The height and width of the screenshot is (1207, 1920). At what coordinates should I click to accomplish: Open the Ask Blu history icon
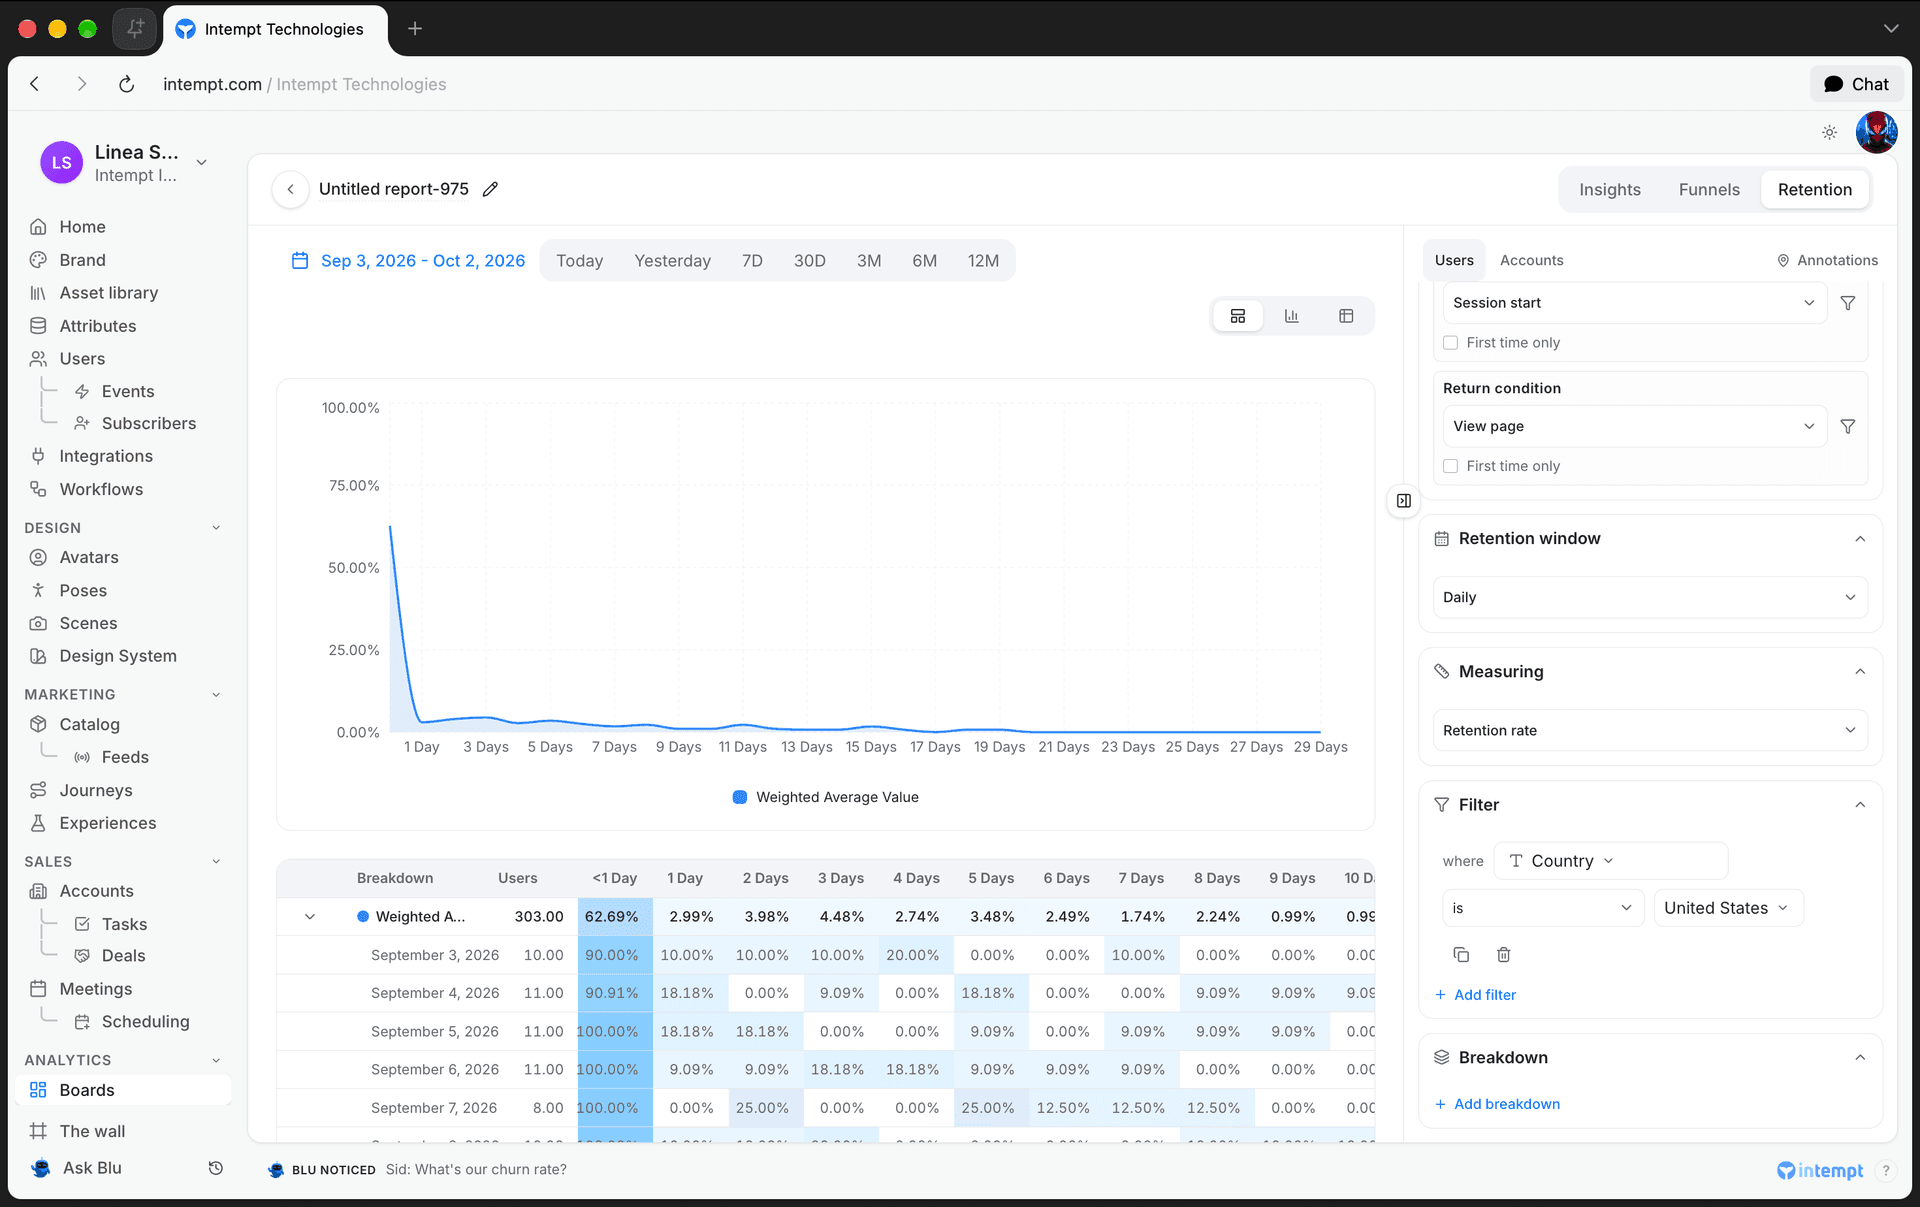(215, 1168)
